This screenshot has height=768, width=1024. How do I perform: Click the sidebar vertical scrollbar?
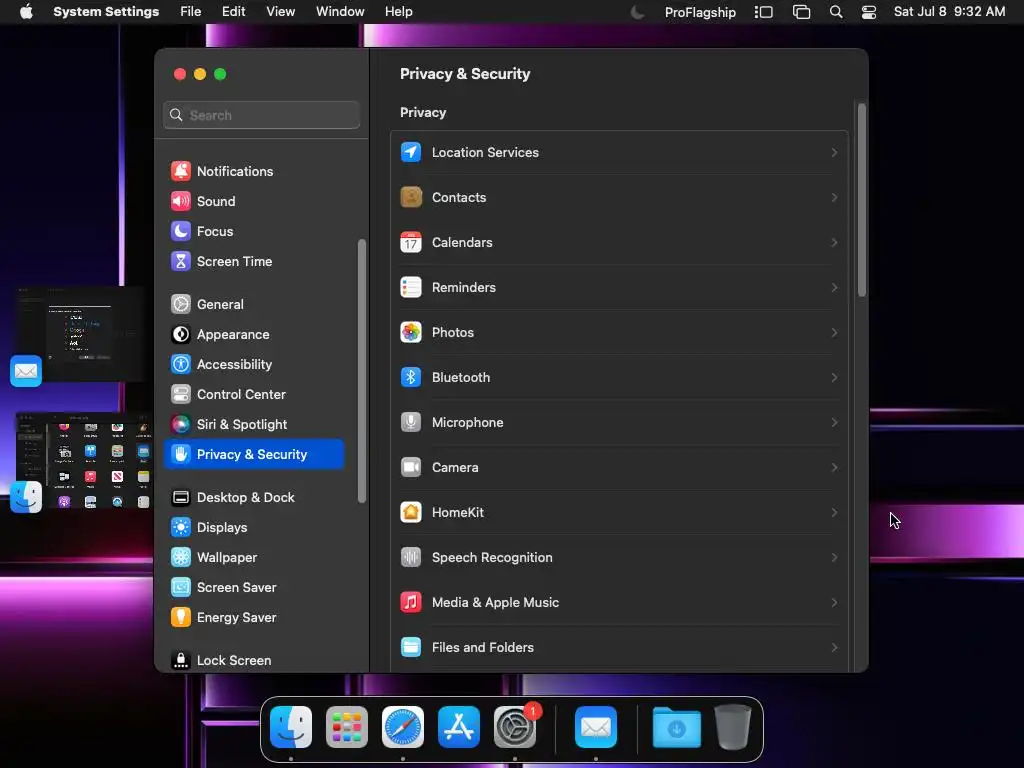(x=361, y=371)
